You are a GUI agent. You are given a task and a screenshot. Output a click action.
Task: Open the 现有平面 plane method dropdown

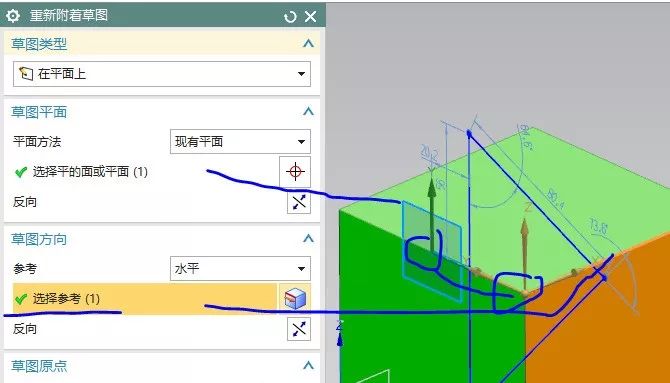pos(240,141)
